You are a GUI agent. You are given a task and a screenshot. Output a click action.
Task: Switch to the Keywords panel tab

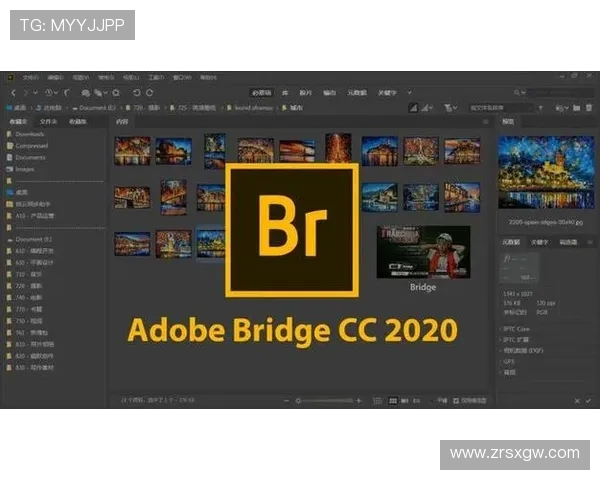pos(539,241)
